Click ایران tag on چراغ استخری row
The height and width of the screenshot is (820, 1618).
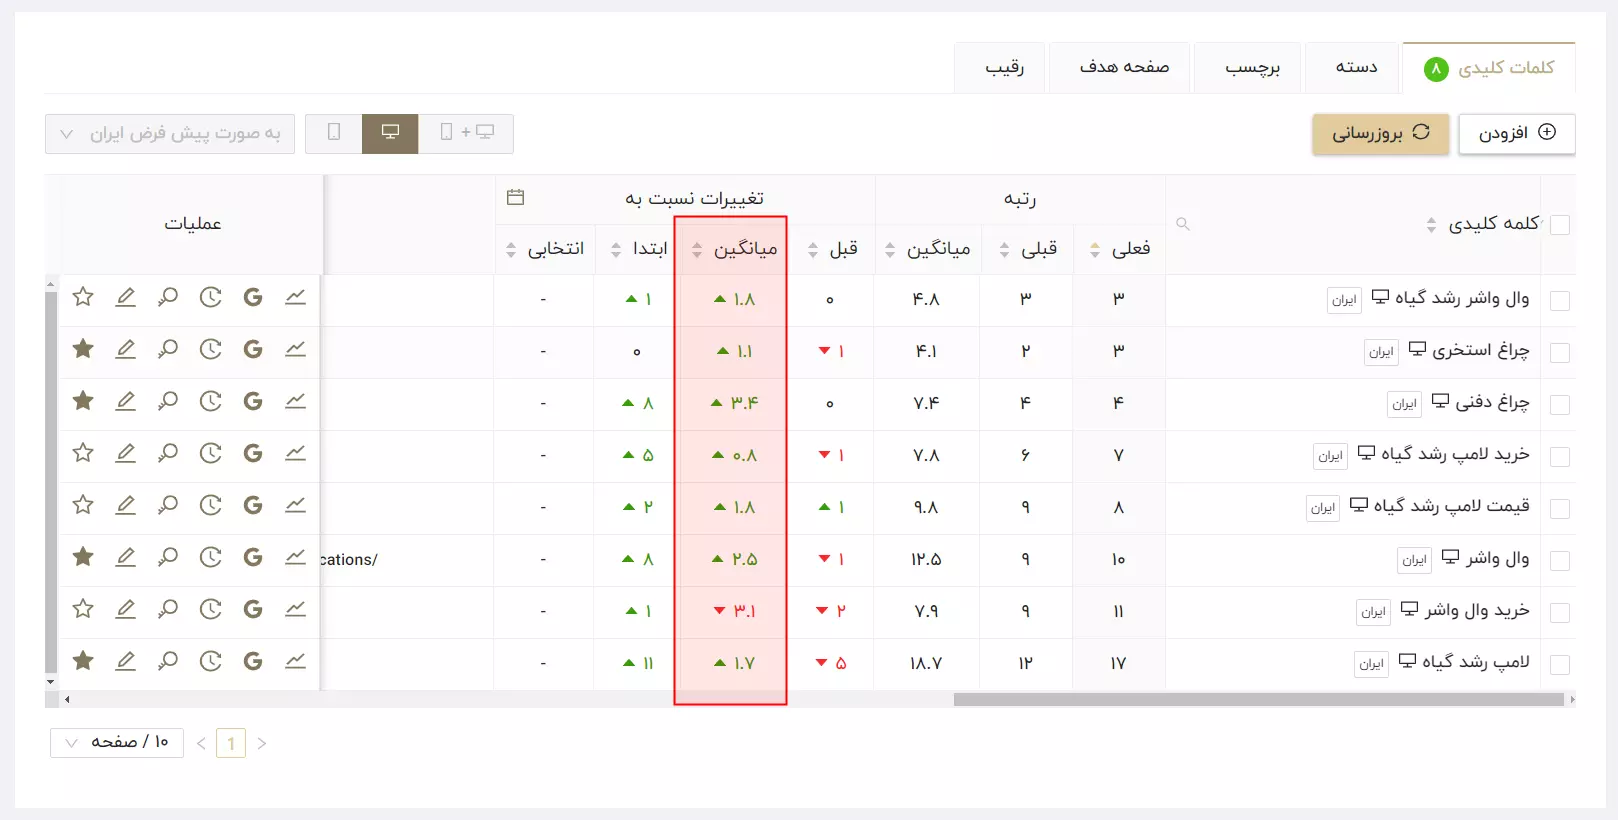pos(1381,352)
